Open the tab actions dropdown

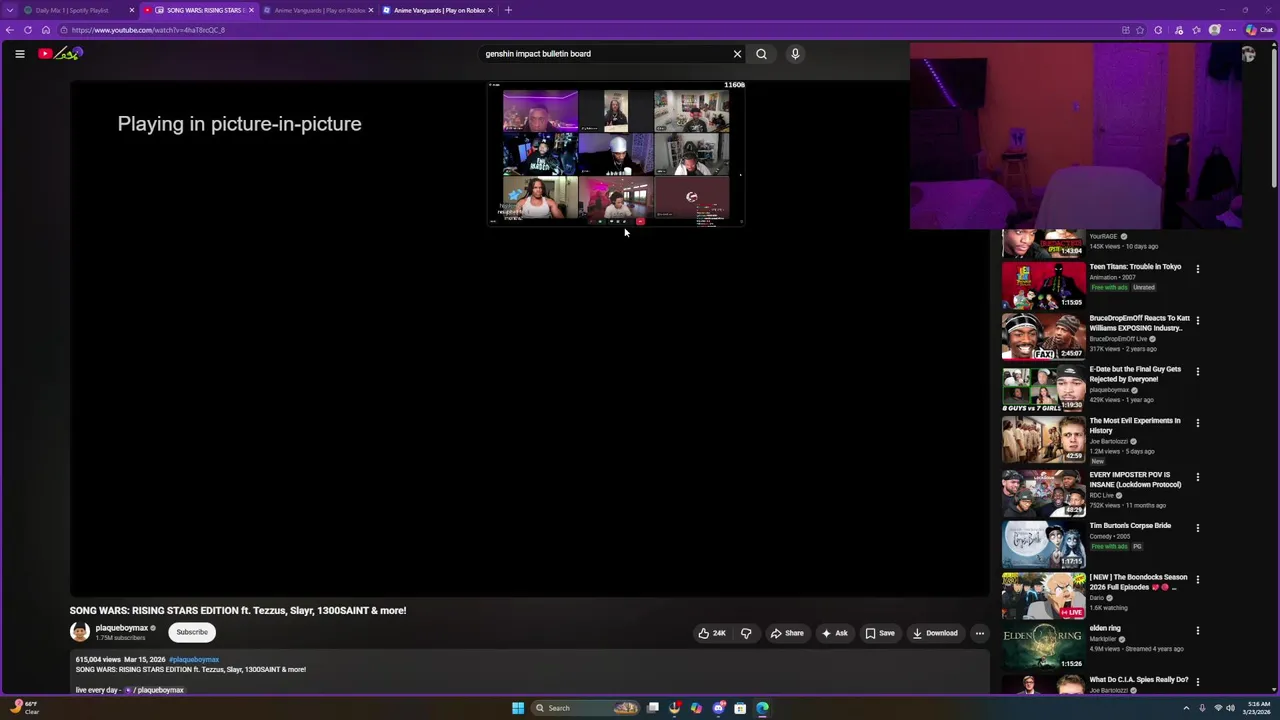coord(12,10)
